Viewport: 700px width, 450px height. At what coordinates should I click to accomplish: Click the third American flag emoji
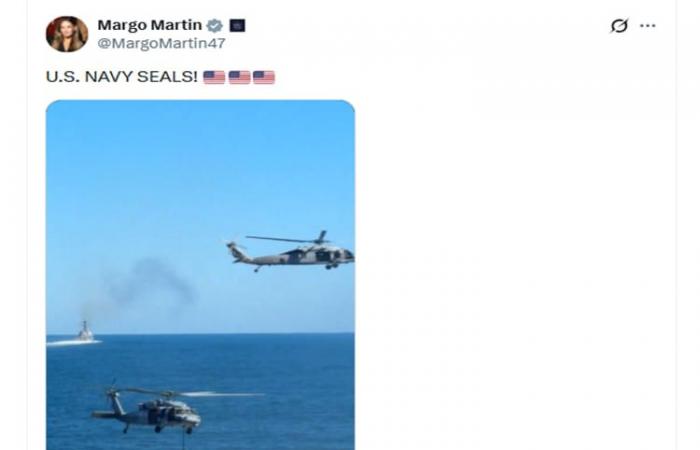tap(264, 77)
